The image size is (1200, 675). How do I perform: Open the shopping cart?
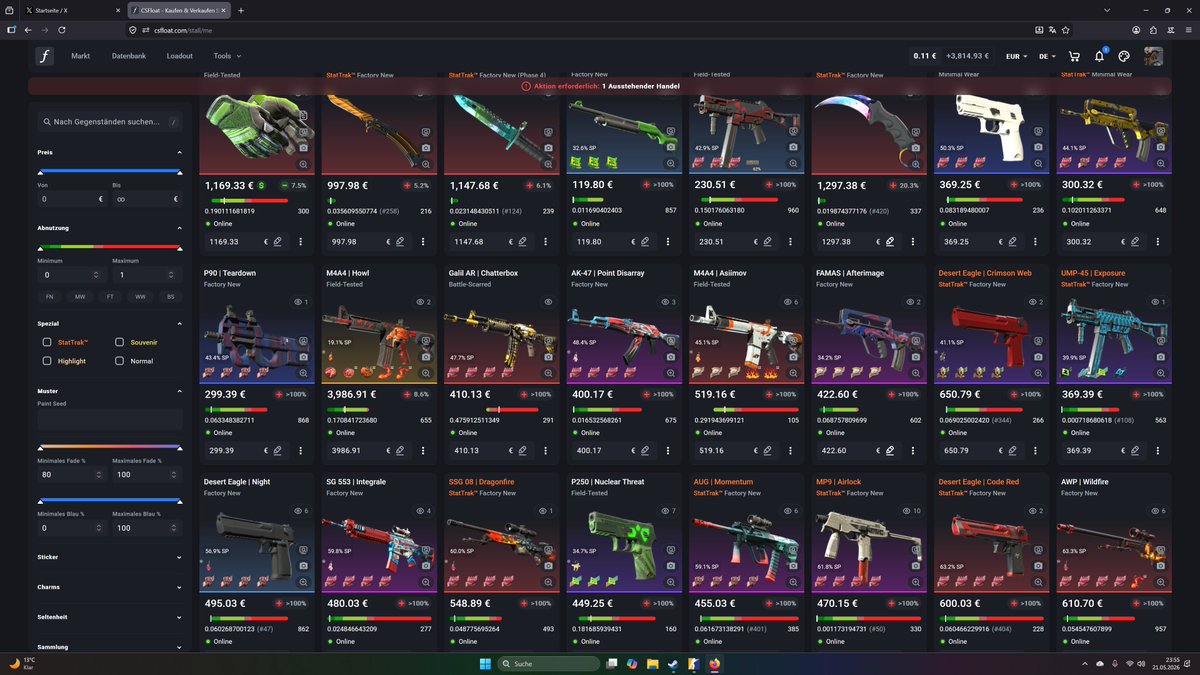[1074, 56]
